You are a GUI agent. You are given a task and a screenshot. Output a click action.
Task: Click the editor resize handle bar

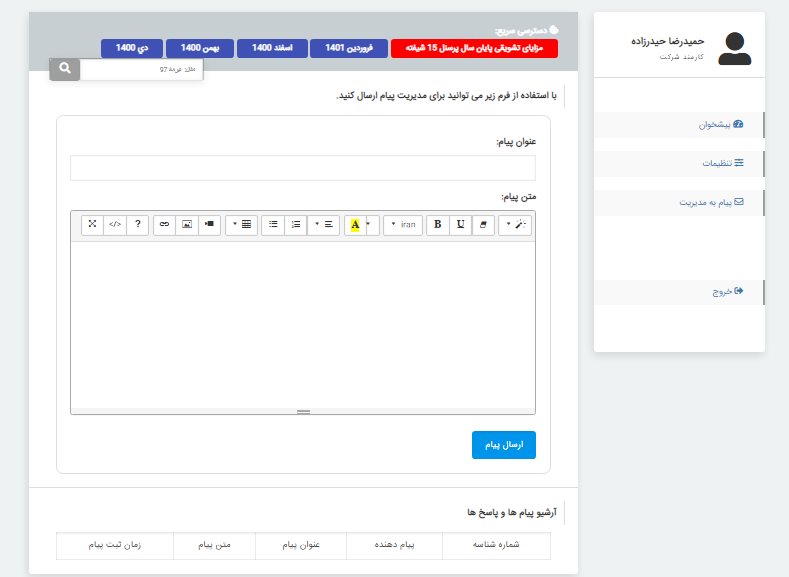point(303,411)
